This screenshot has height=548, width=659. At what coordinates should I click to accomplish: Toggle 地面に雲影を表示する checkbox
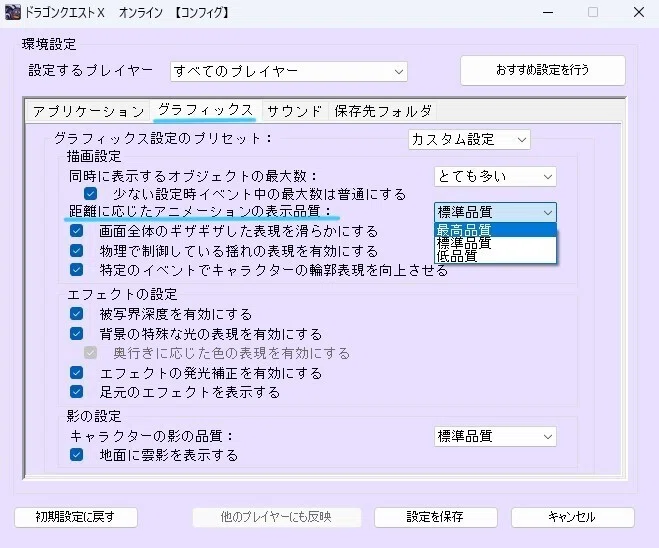(x=76, y=455)
